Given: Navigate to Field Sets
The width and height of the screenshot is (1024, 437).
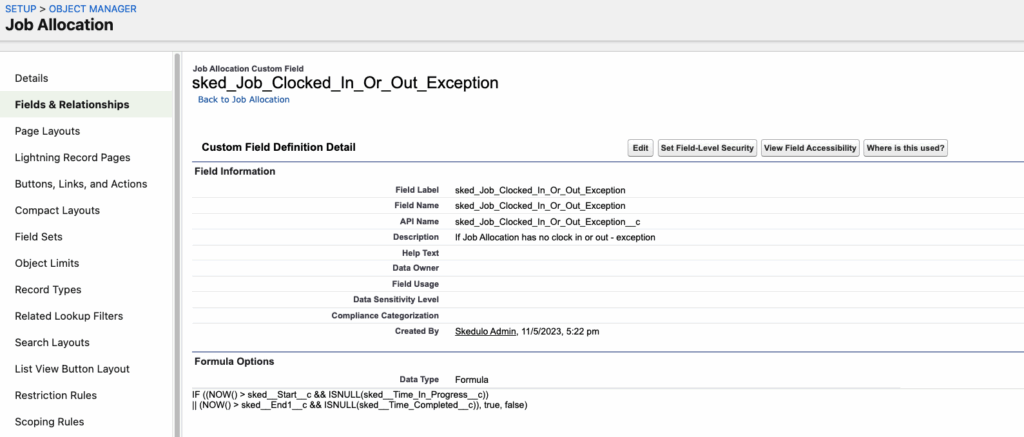Looking at the screenshot, I should (39, 237).
